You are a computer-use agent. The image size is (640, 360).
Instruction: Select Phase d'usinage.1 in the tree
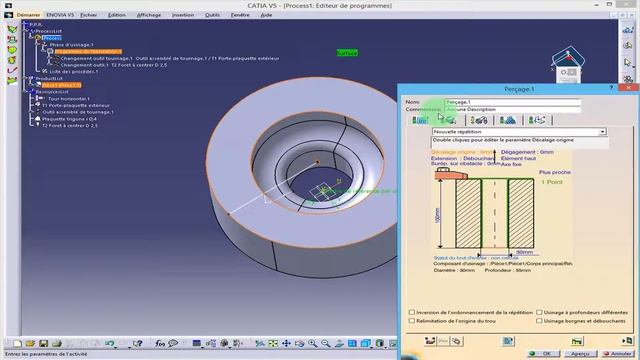71,45
